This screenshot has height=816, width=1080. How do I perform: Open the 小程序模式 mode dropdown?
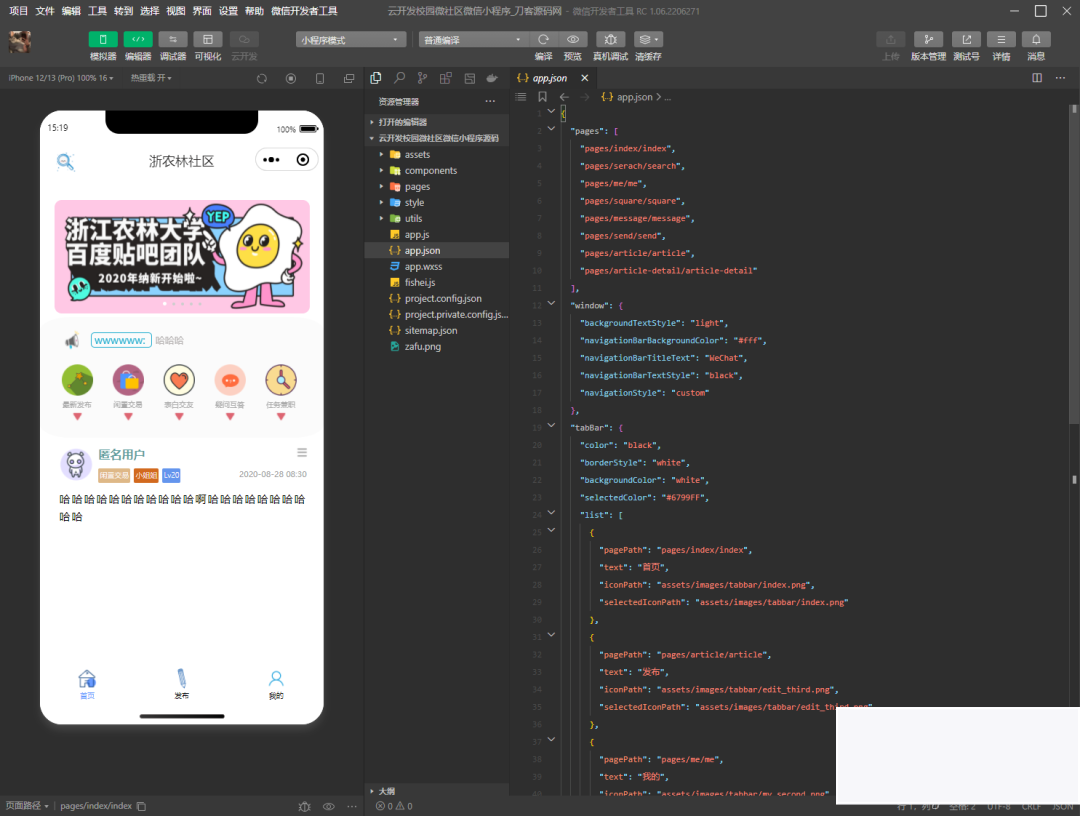pyautogui.click(x=350, y=40)
